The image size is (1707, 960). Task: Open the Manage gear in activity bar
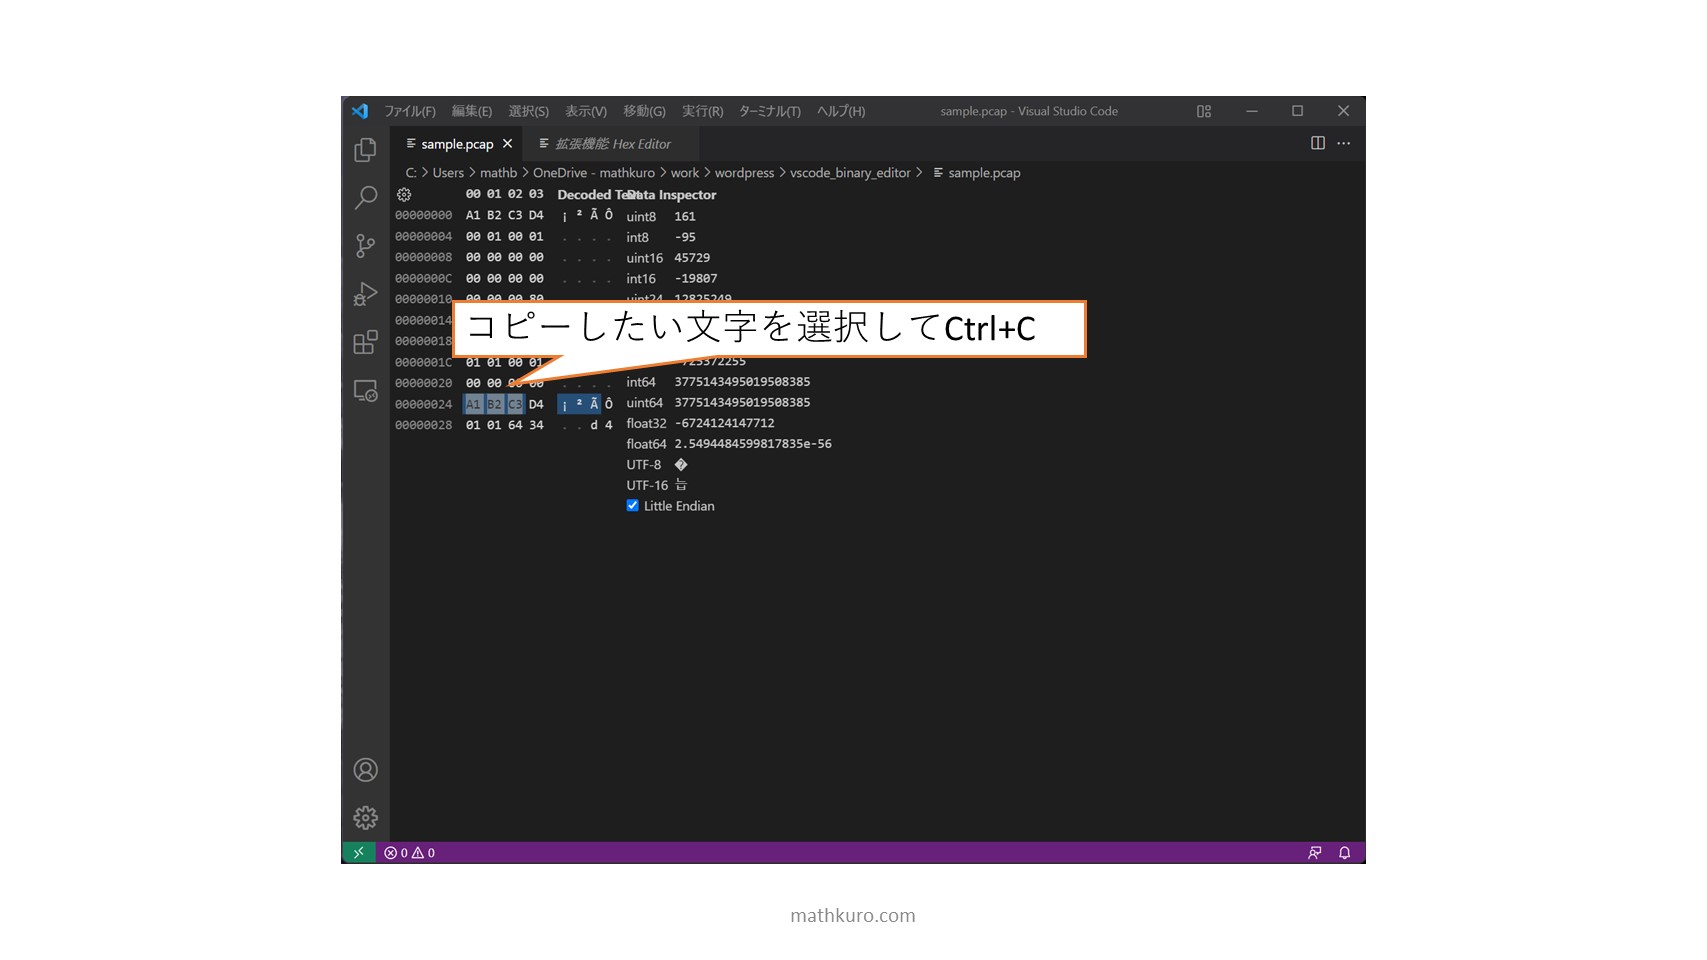tap(365, 818)
